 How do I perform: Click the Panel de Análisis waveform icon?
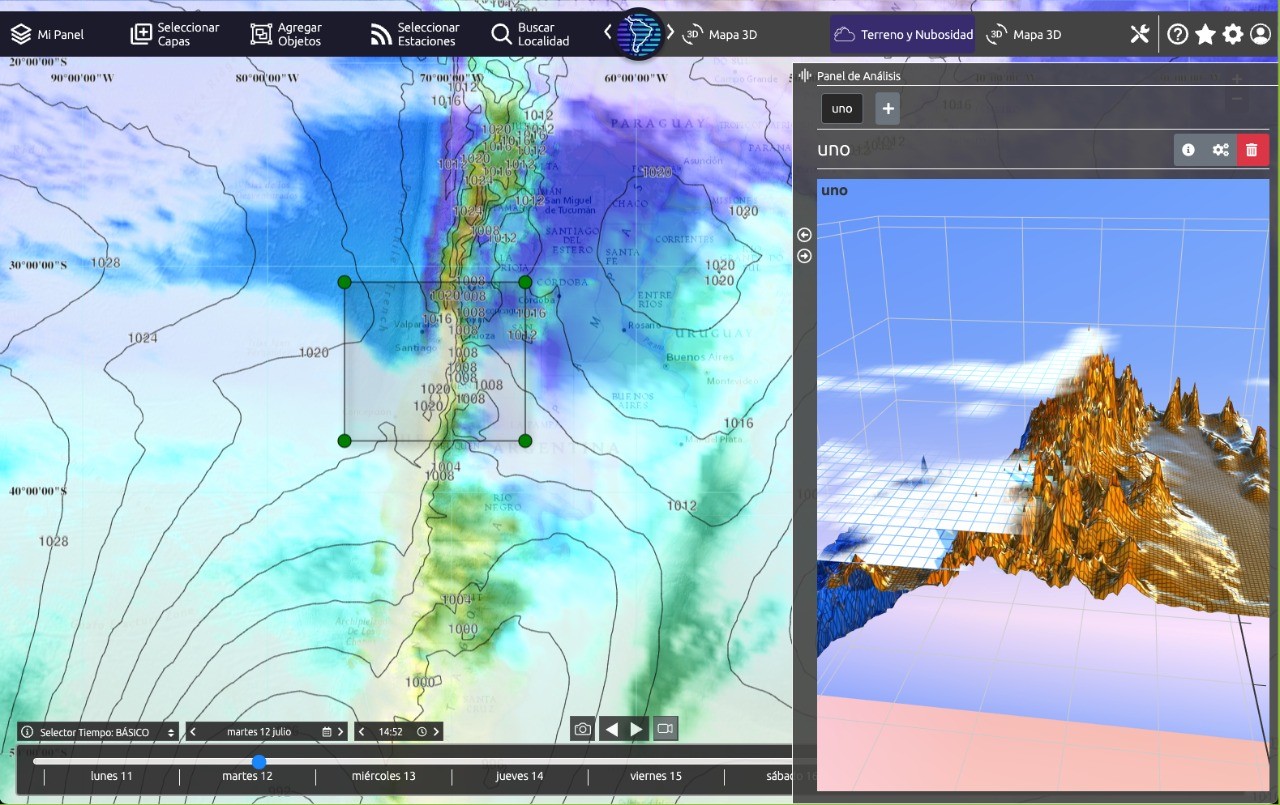tap(805, 76)
